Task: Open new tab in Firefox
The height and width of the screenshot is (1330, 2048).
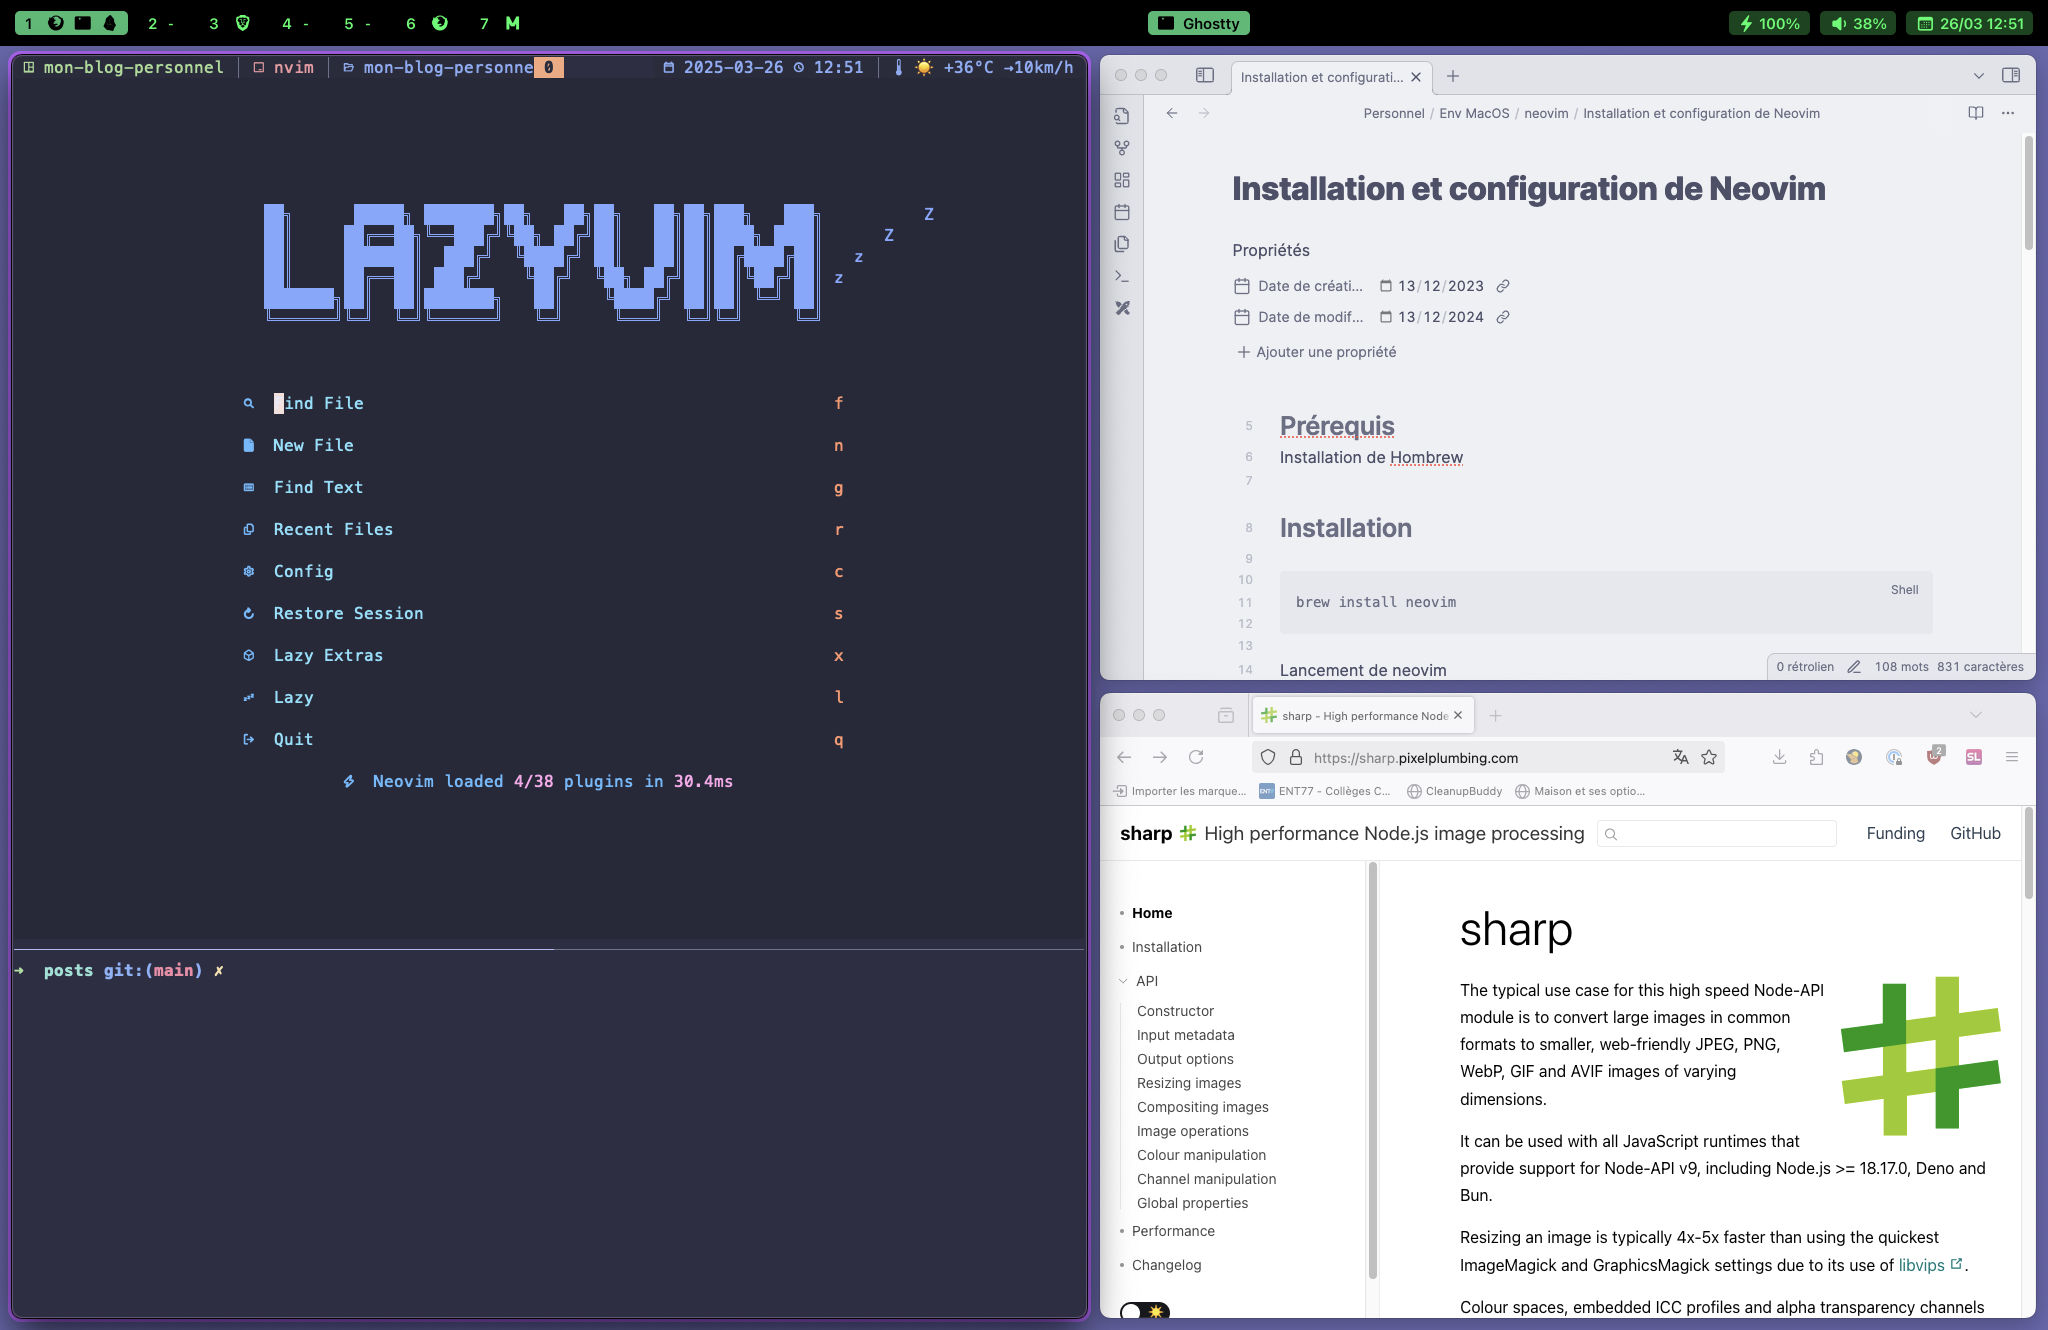Action: 1495,715
